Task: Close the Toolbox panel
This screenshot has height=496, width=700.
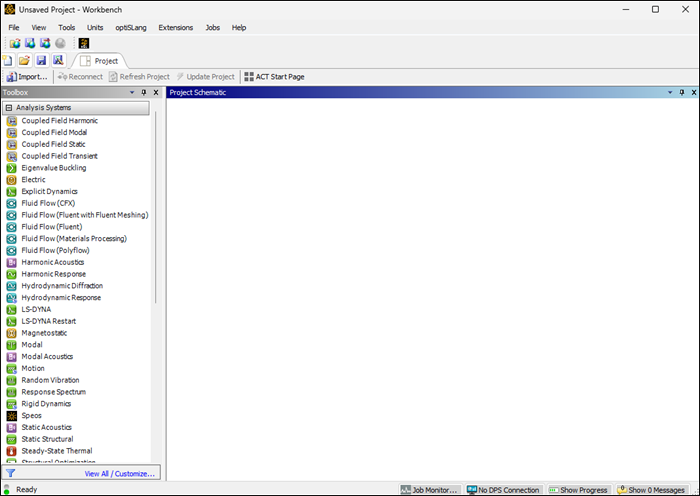Action: click(x=156, y=92)
